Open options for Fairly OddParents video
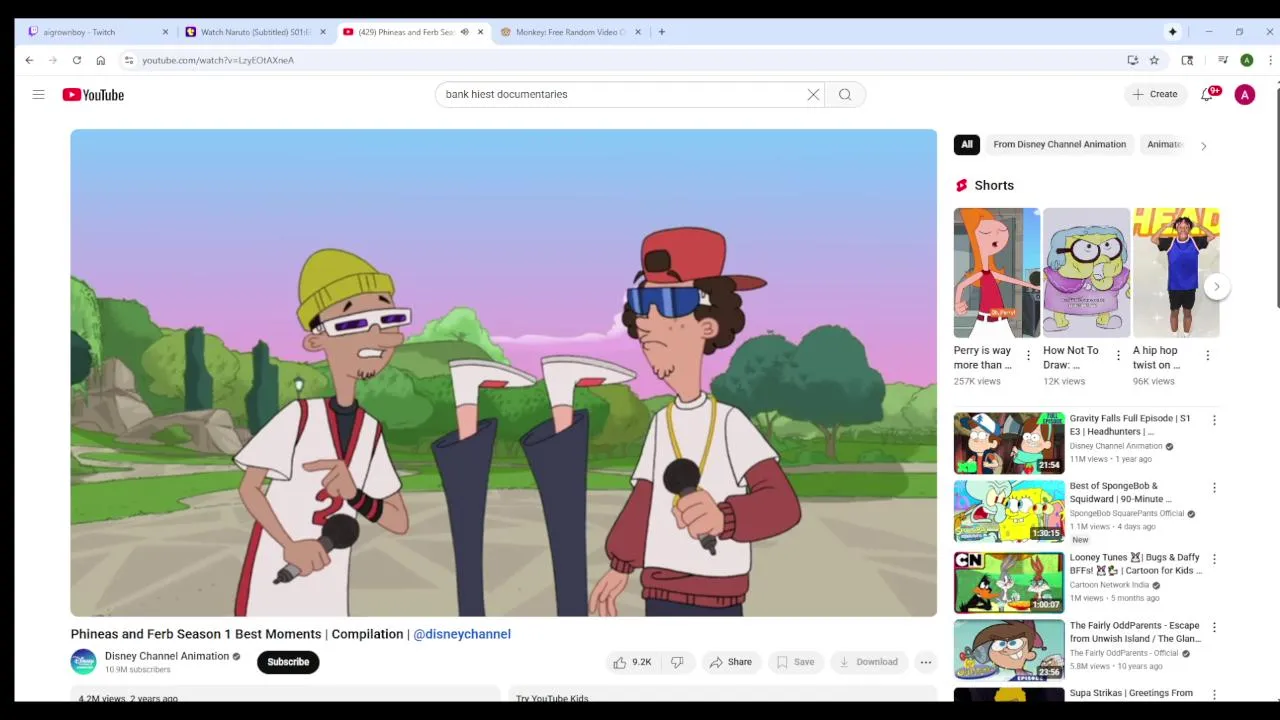 pyautogui.click(x=1214, y=627)
